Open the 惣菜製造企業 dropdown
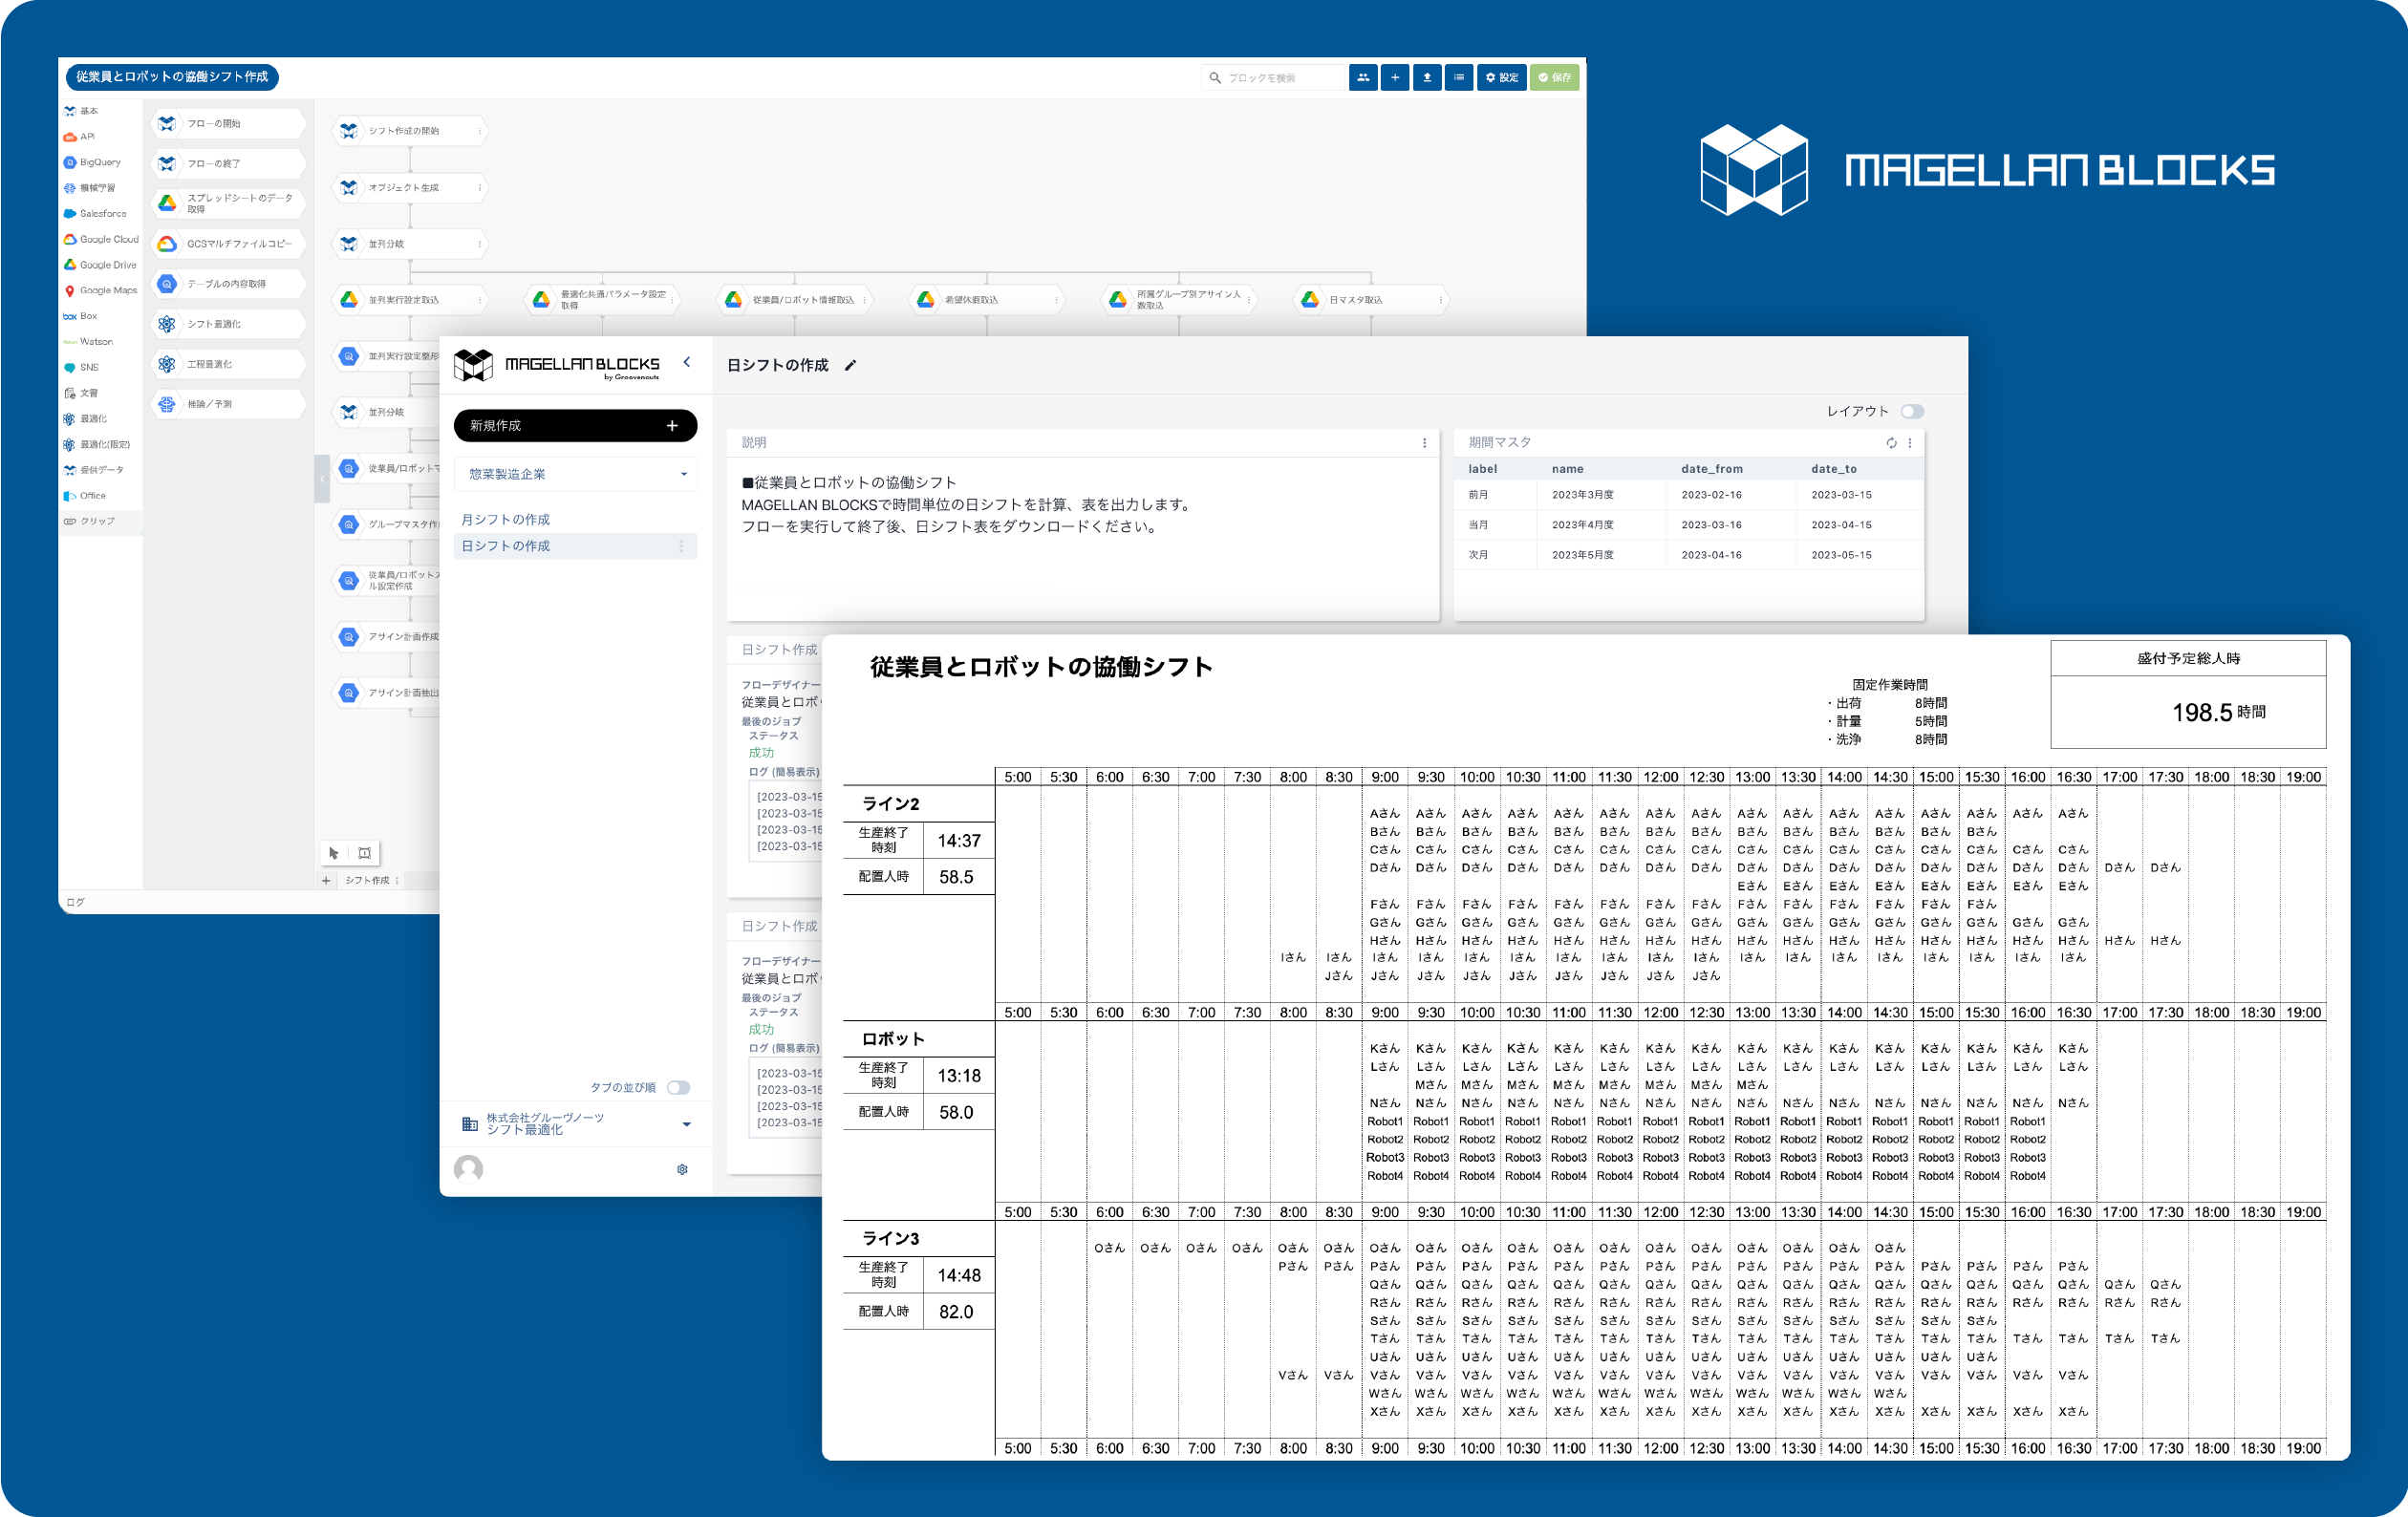The height and width of the screenshot is (1517, 2408). point(576,474)
